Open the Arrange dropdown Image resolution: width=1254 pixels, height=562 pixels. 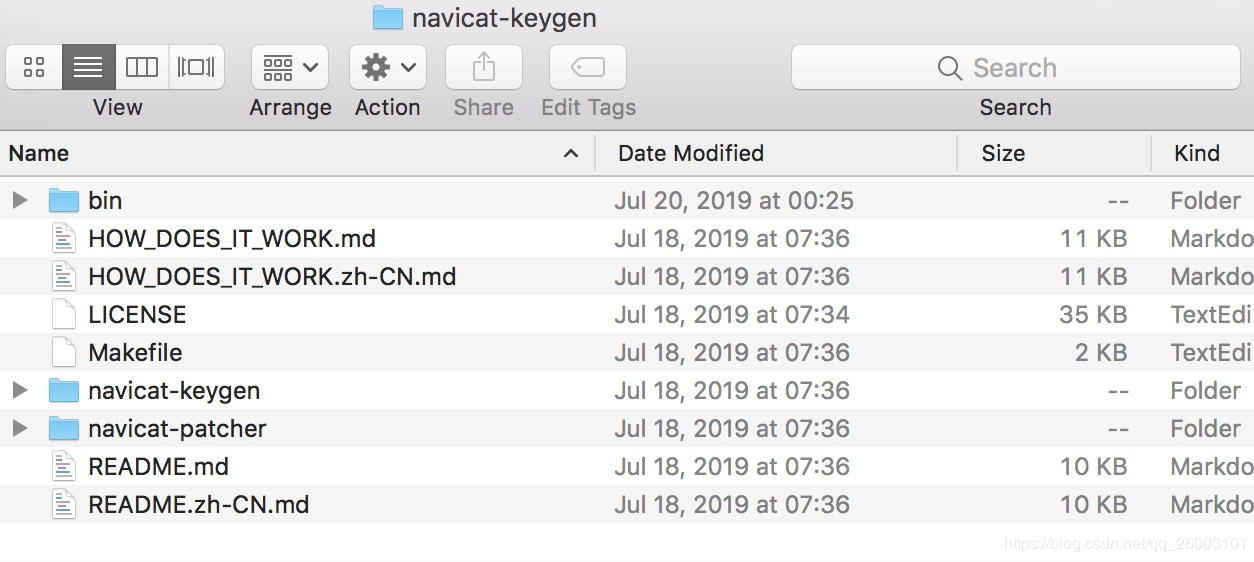click(x=290, y=67)
